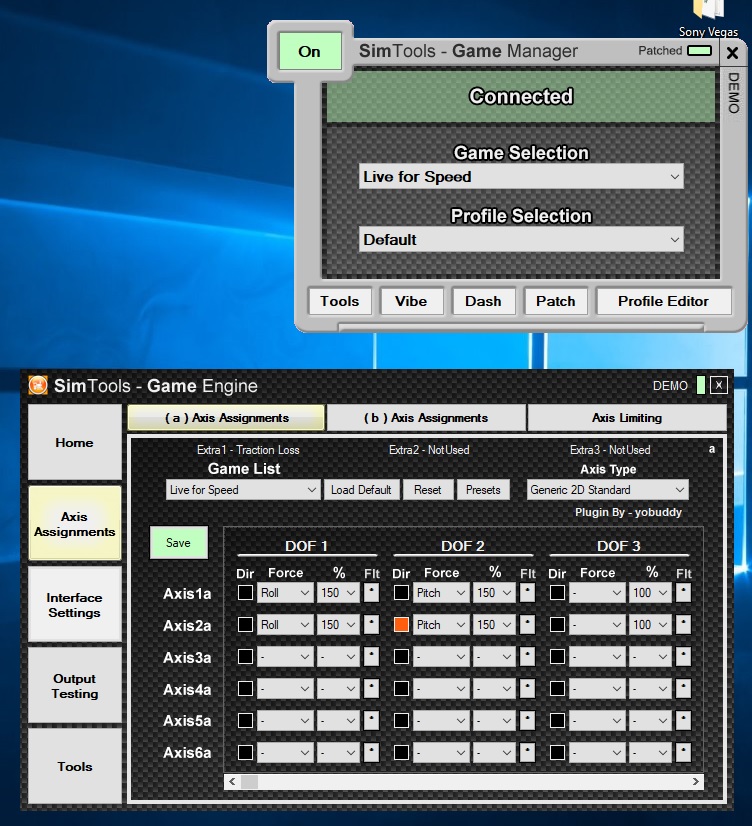Toggle Axis1a DOF 1 Dir checkbox
Viewport: 752px width, 826px height.
click(245, 593)
